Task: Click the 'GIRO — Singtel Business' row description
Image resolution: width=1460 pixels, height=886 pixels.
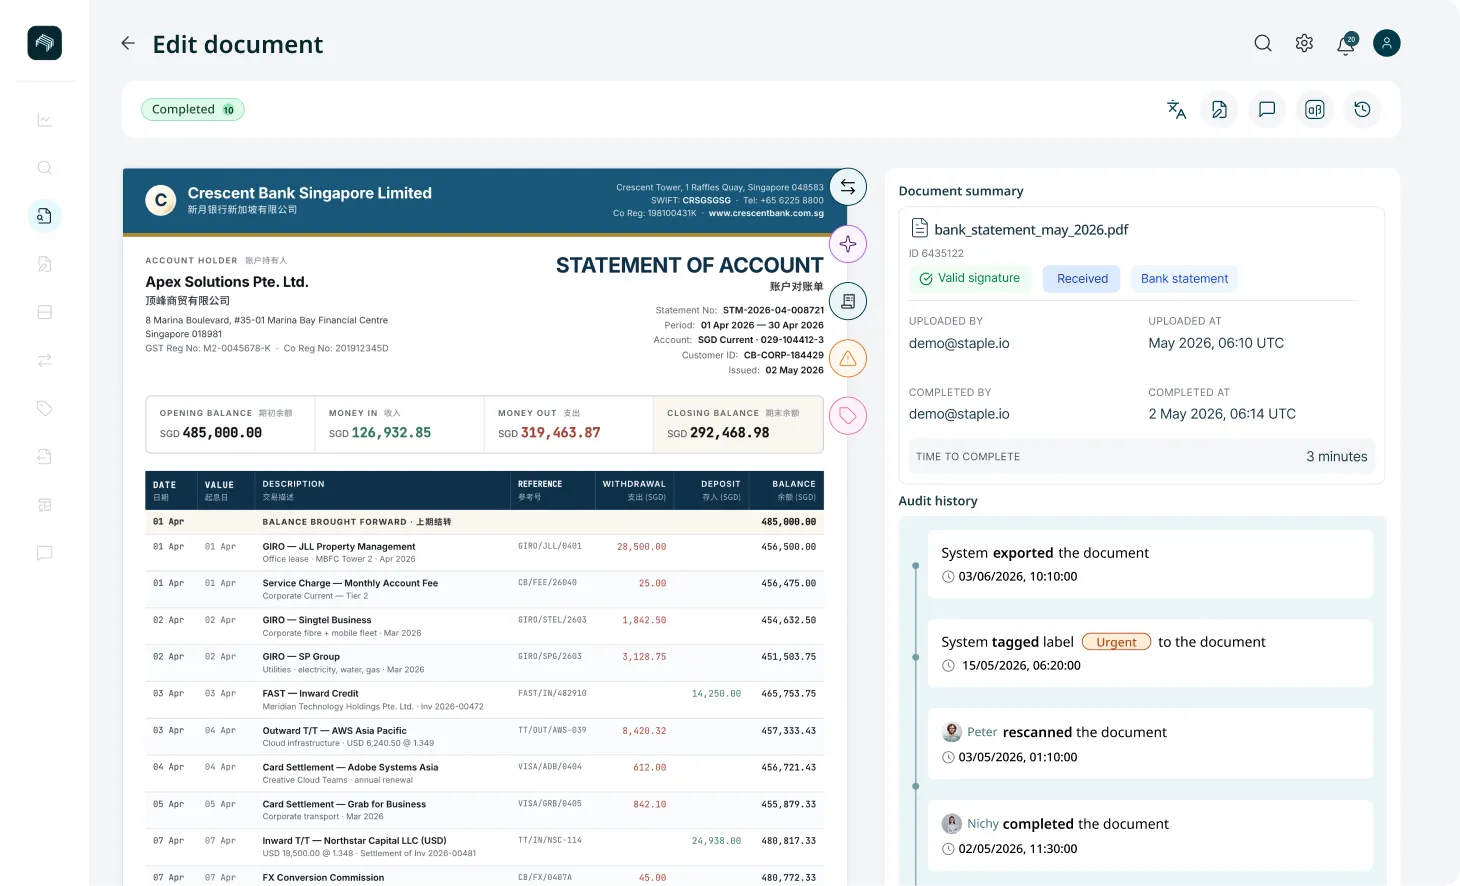Action: [317, 620]
